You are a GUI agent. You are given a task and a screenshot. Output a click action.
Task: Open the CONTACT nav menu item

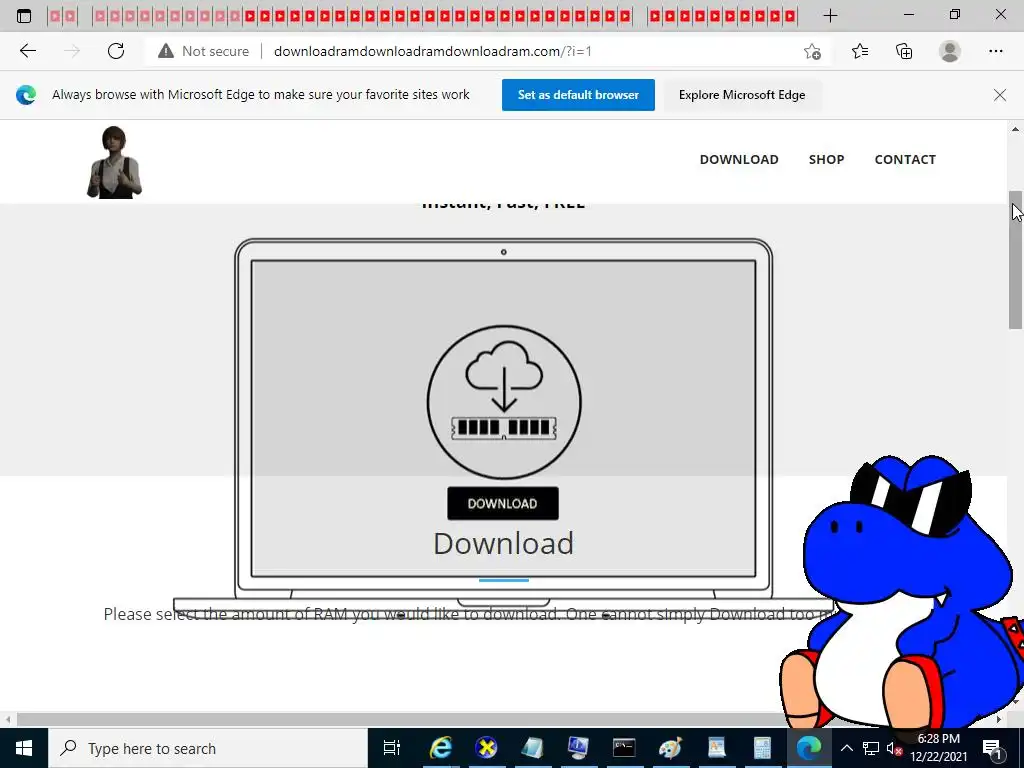click(x=905, y=159)
